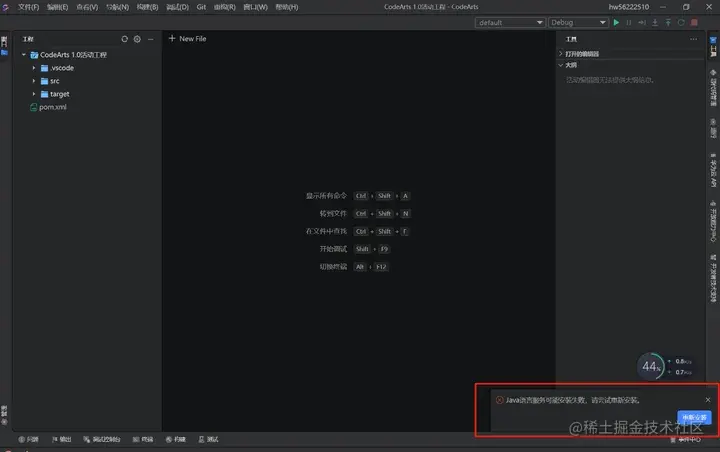Click the hw56222510 account name
The width and height of the screenshot is (720, 452).
coord(629,7)
